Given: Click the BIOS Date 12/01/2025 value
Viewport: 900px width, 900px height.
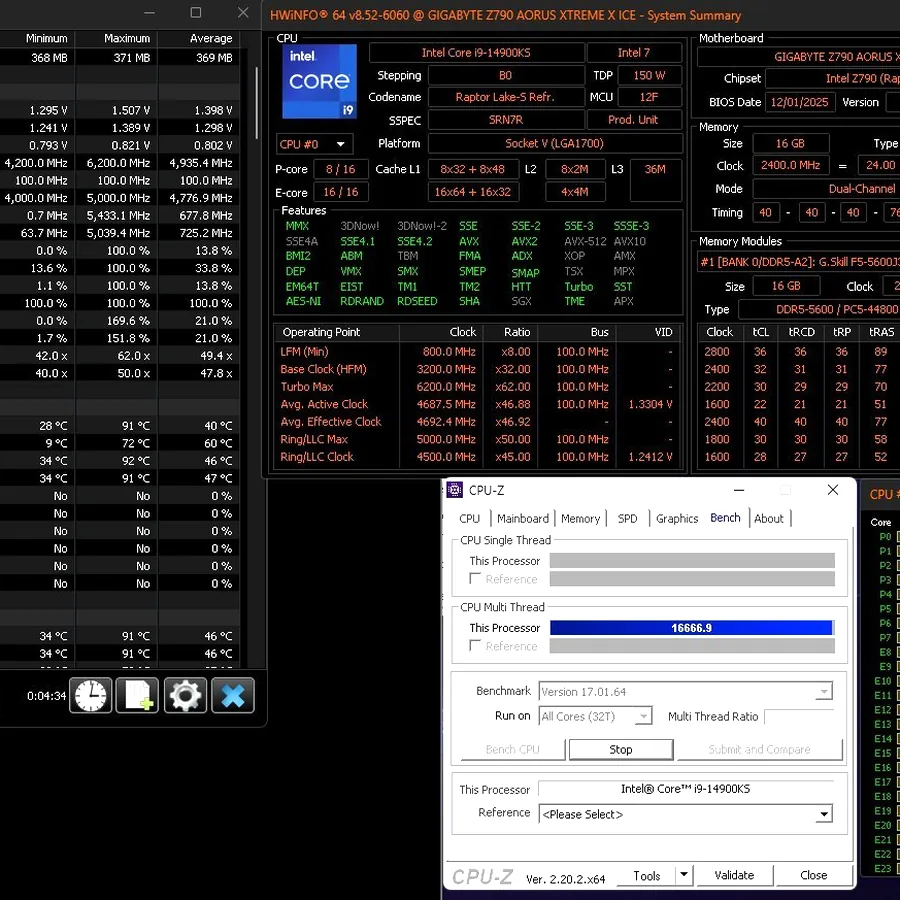Looking at the screenshot, I should coord(799,102).
